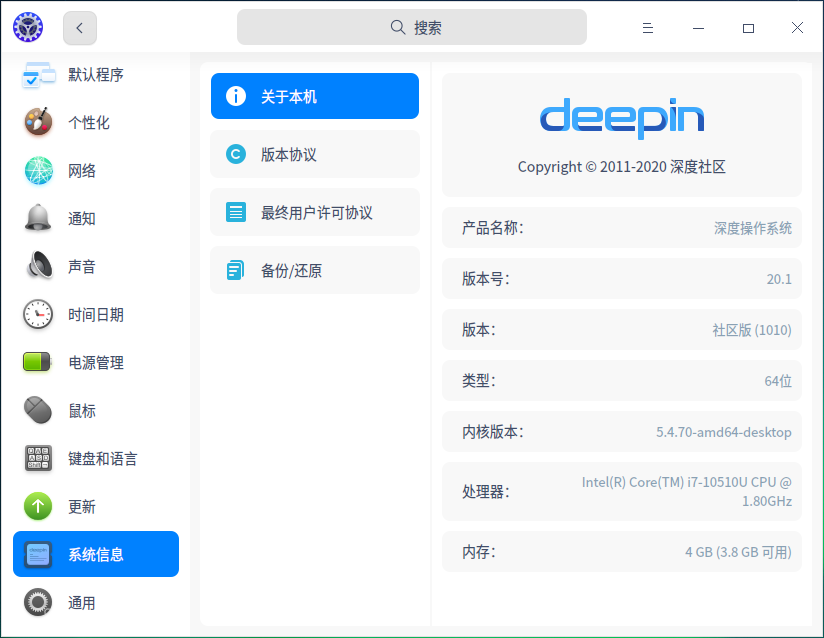Open the 版本协议 page
This screenshot has width=824, height=638.
[315, 154]
